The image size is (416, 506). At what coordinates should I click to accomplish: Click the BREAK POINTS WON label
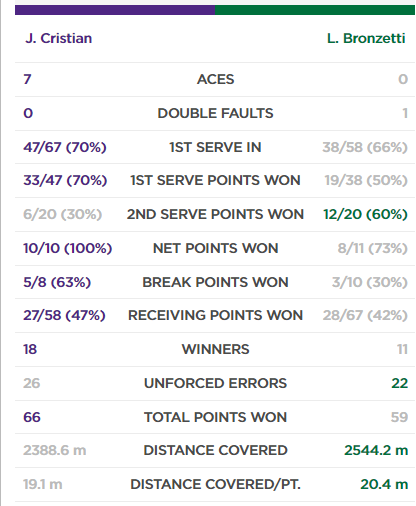(215, 282)
